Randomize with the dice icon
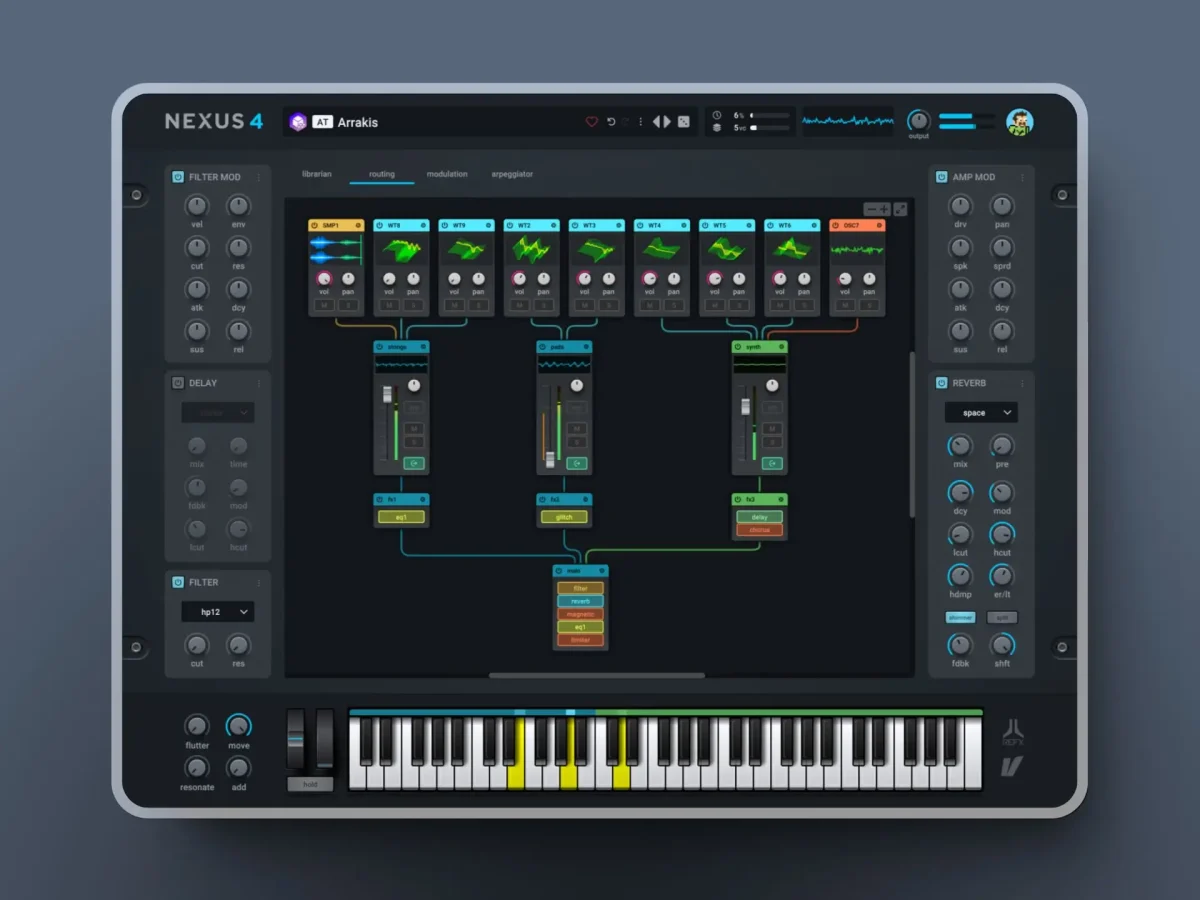Image resolution: width=1200 pixels, height=900 pixels. [x=684, y=122]
